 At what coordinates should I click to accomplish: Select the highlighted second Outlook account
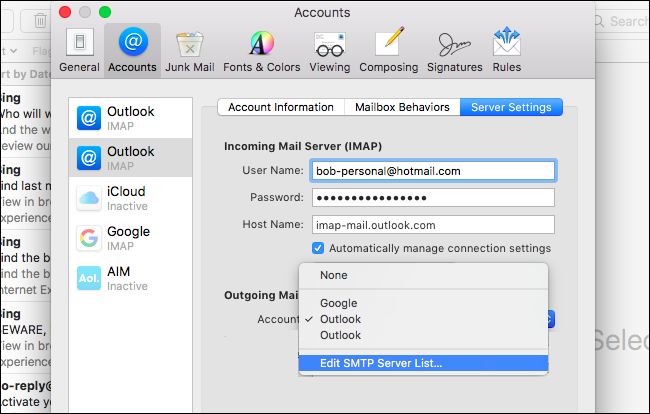130,158
